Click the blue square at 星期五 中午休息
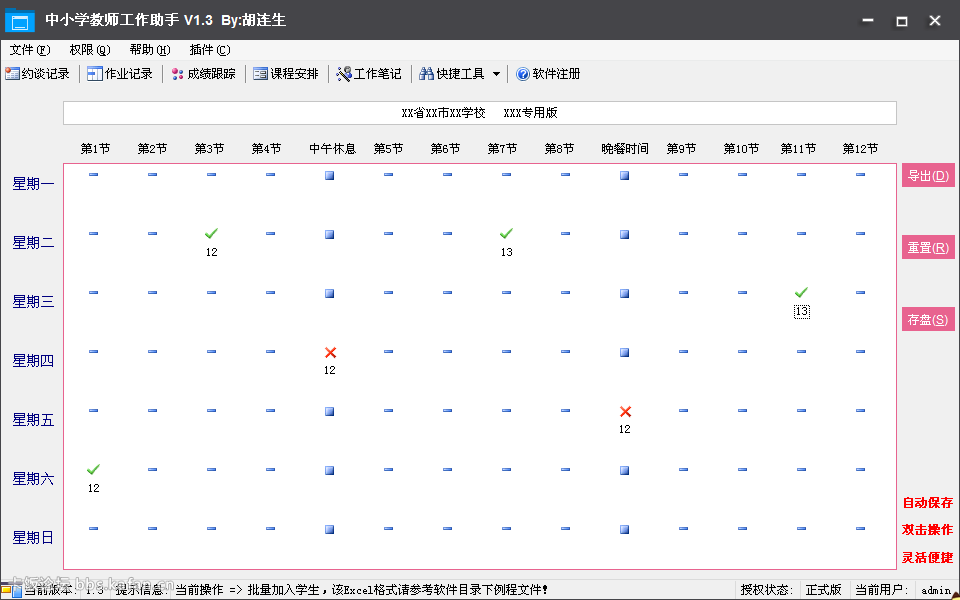 point(329,411)
